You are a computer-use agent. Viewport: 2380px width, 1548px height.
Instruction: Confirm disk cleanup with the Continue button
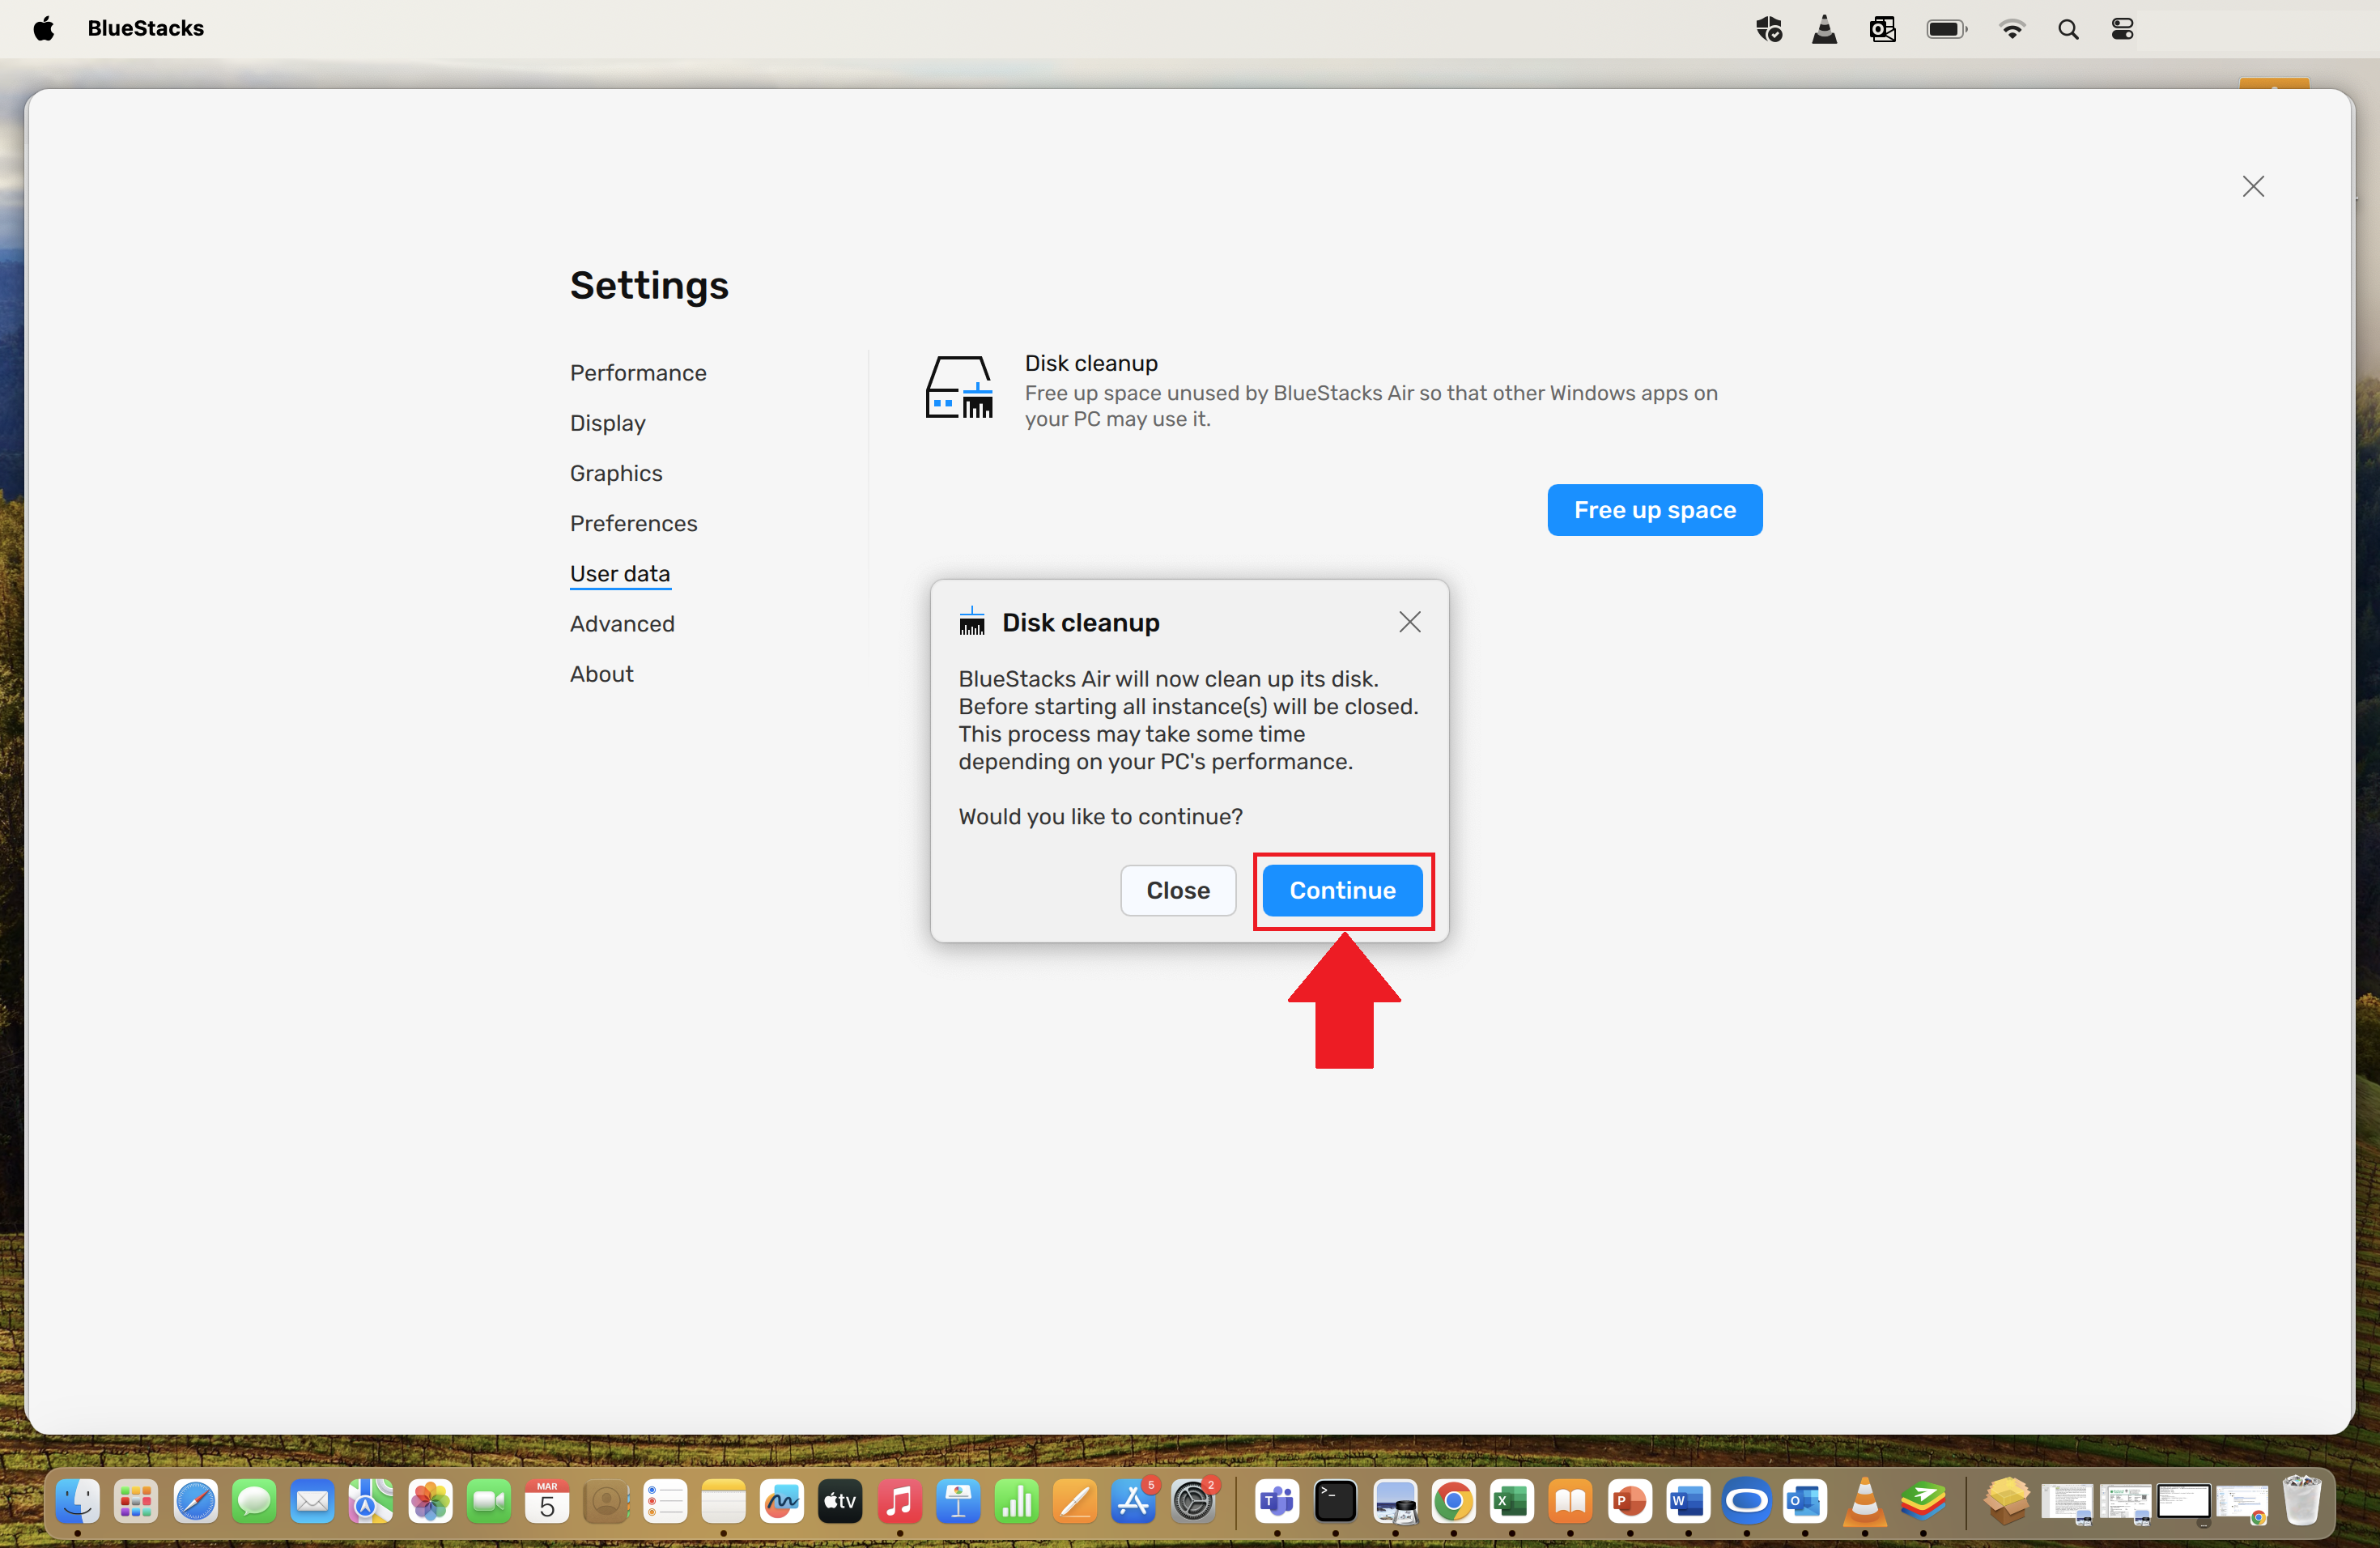pyautogui.click(x=1342, y=890)
